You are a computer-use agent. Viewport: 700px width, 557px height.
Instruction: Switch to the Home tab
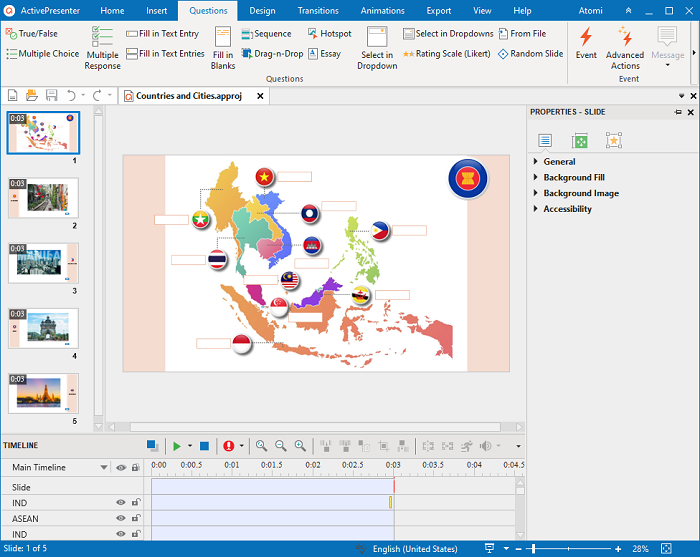pos(112,11)
